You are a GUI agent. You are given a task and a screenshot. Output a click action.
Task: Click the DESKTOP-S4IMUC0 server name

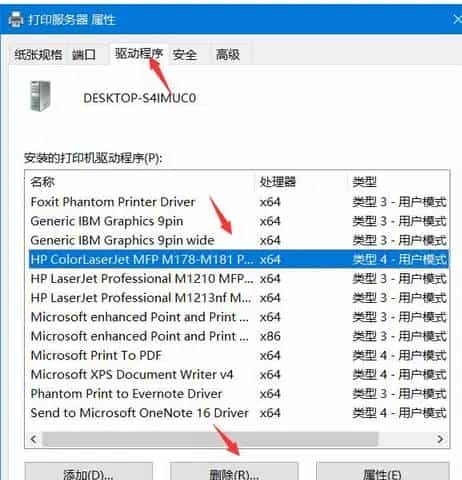coord(140,98)
